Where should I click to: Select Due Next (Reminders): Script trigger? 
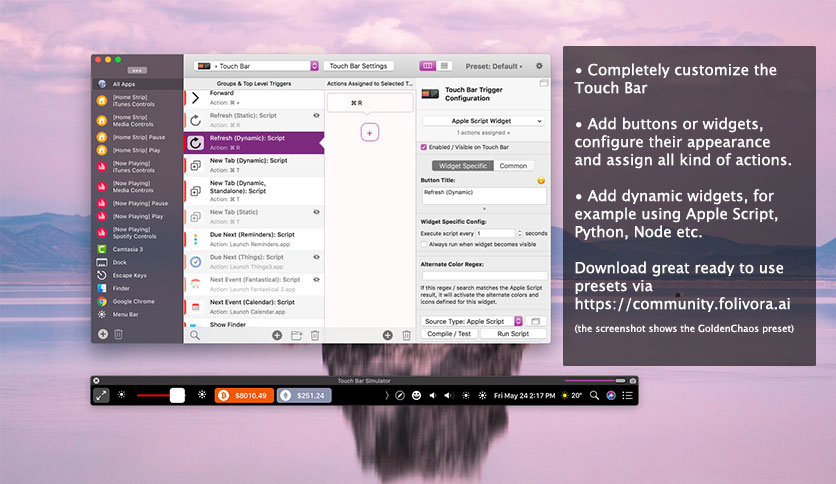[254, 239]
